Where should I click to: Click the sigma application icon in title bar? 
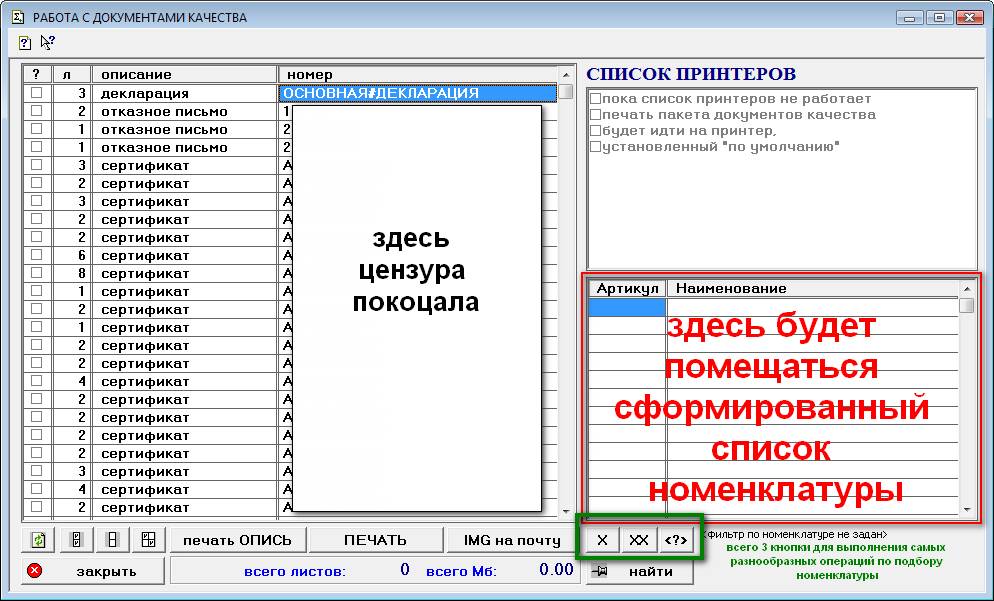pos(18,17)
